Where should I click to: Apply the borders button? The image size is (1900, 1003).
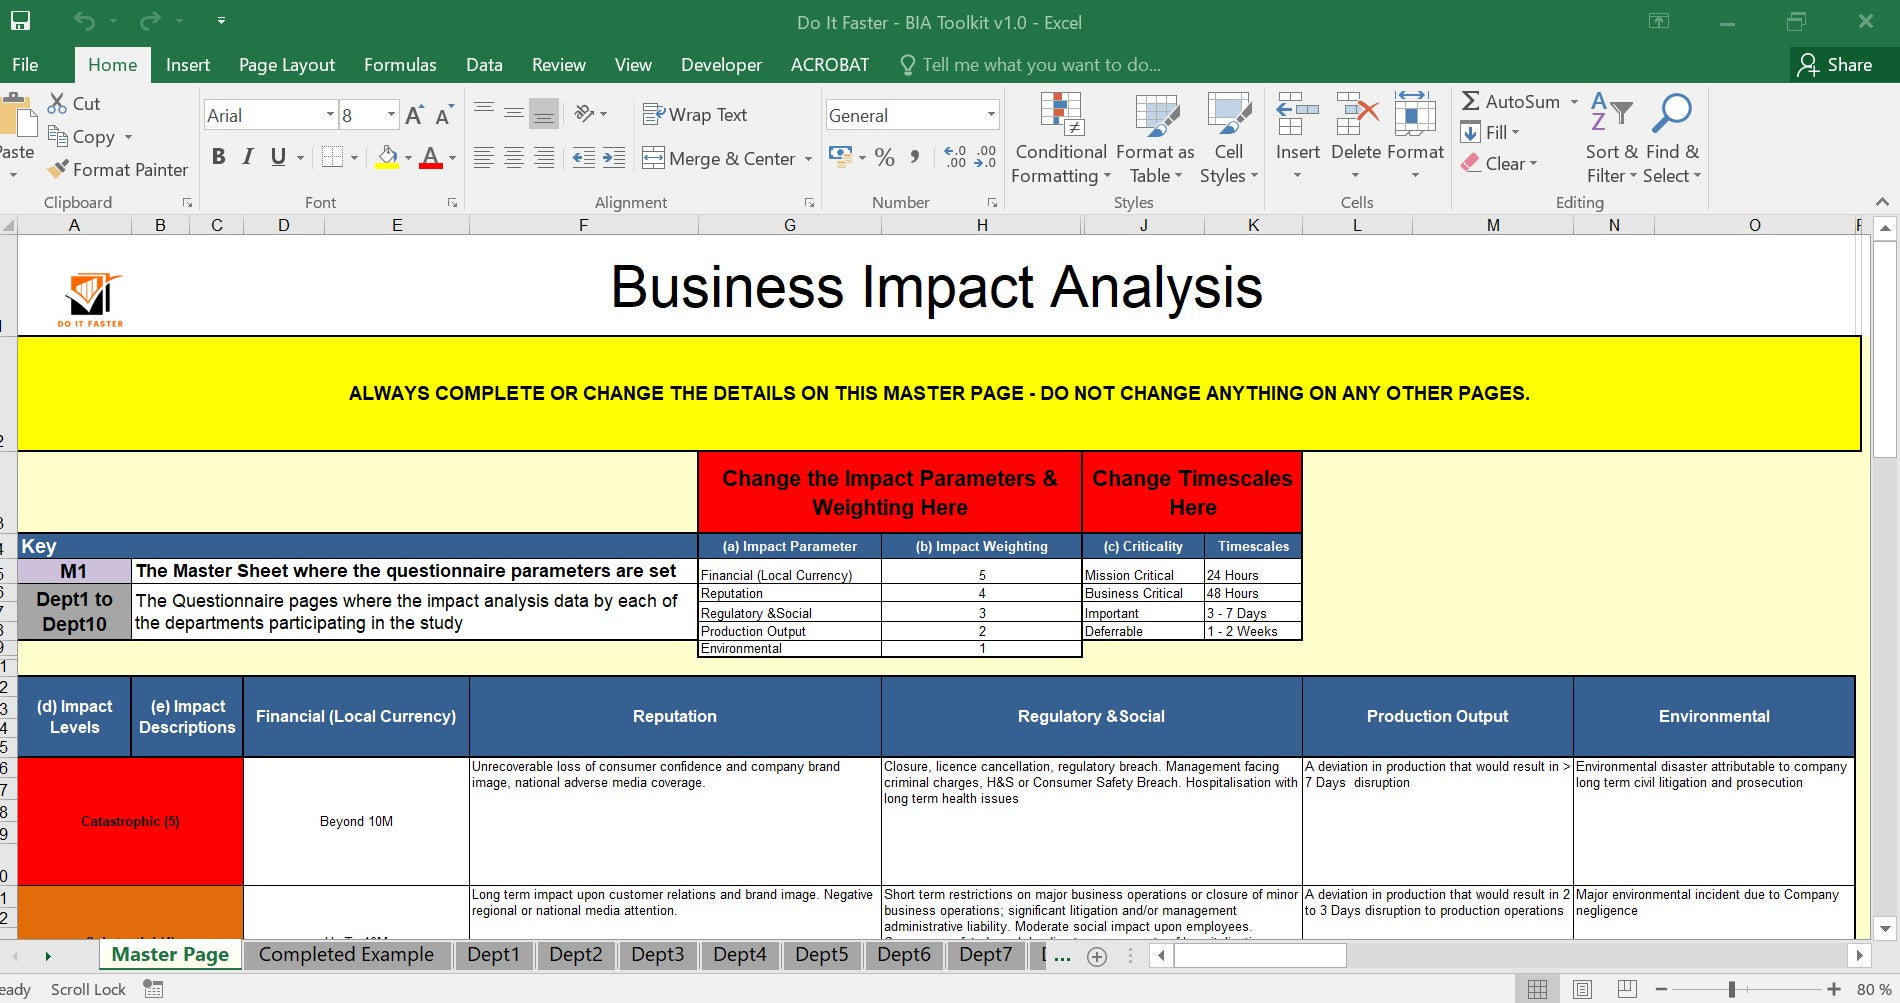click(332, 157)
